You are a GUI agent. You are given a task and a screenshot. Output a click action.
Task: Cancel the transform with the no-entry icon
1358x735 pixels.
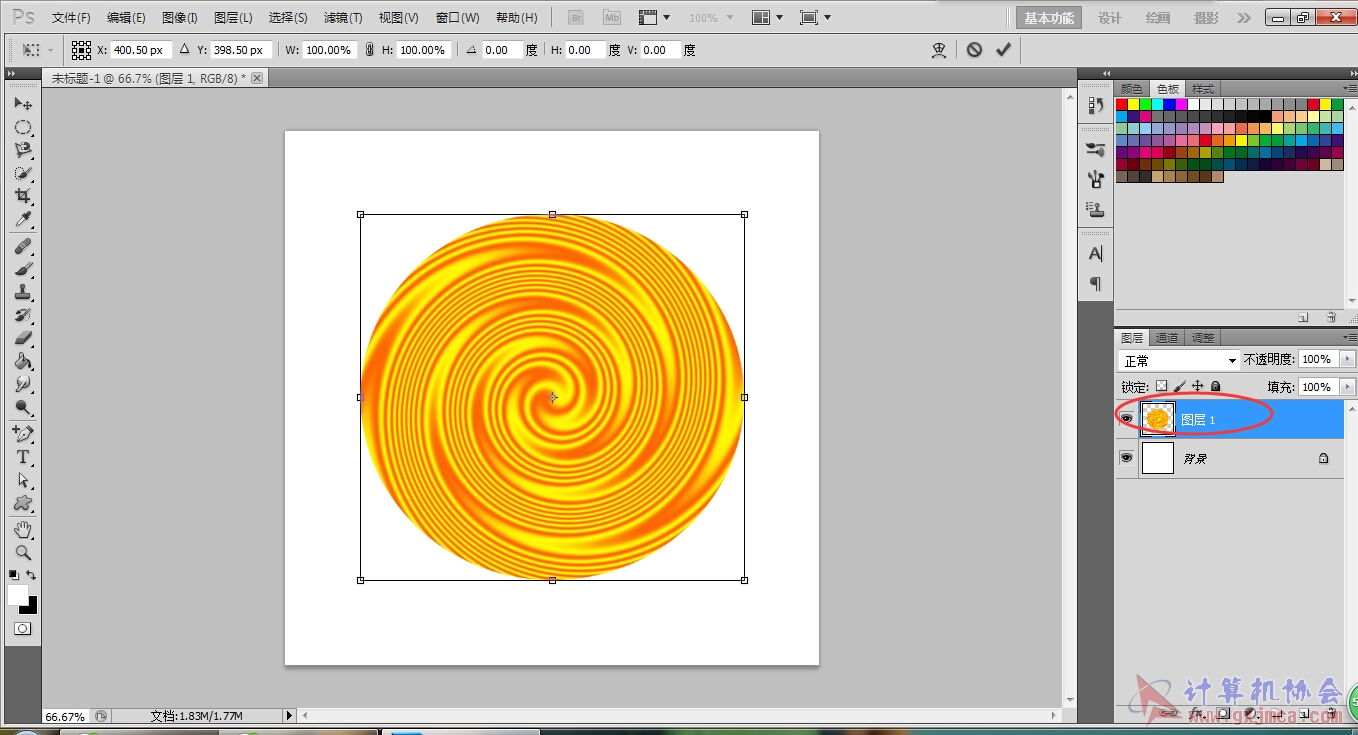tap(974, 50)
